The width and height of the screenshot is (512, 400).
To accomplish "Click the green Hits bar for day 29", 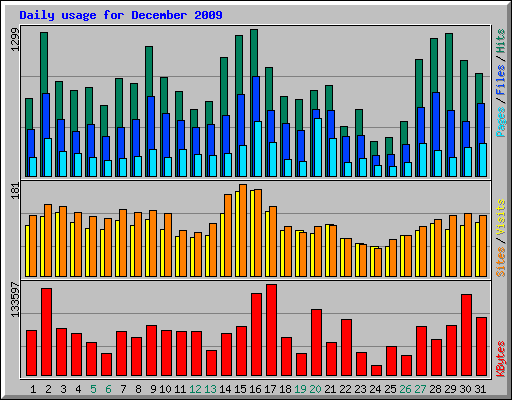I will coord(449,72).
